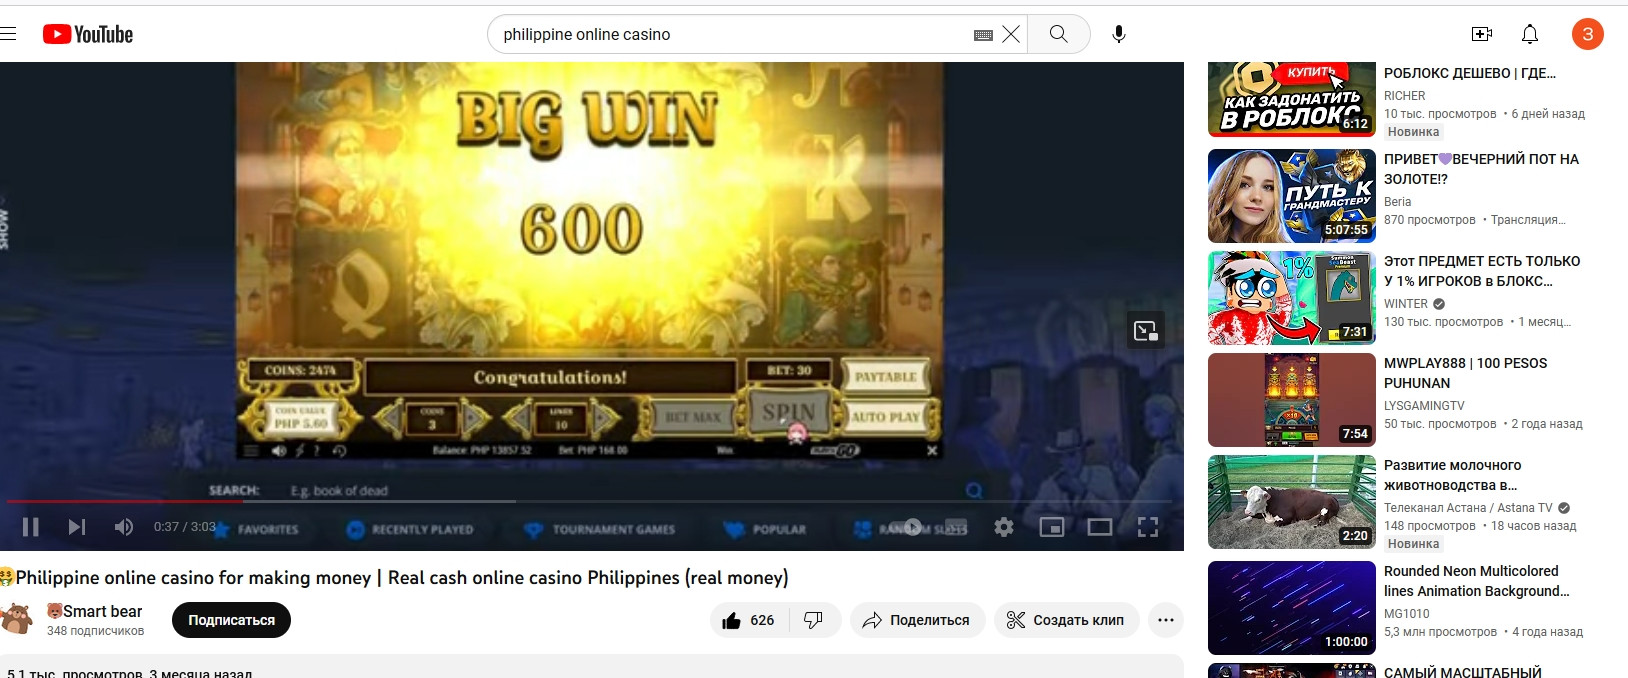The width and height of the screenshot is (1628, 678).
Task: Open the LYSGAMINGTV channel name
Action: (1424, 406)
